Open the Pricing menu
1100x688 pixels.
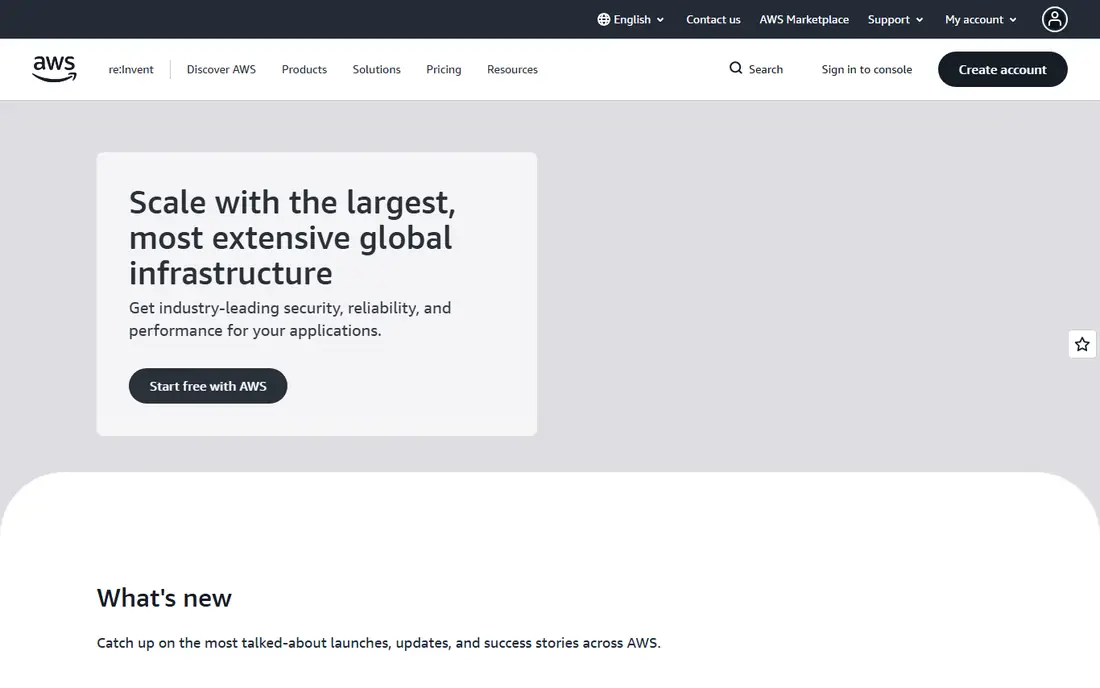[x=443, y=69]
